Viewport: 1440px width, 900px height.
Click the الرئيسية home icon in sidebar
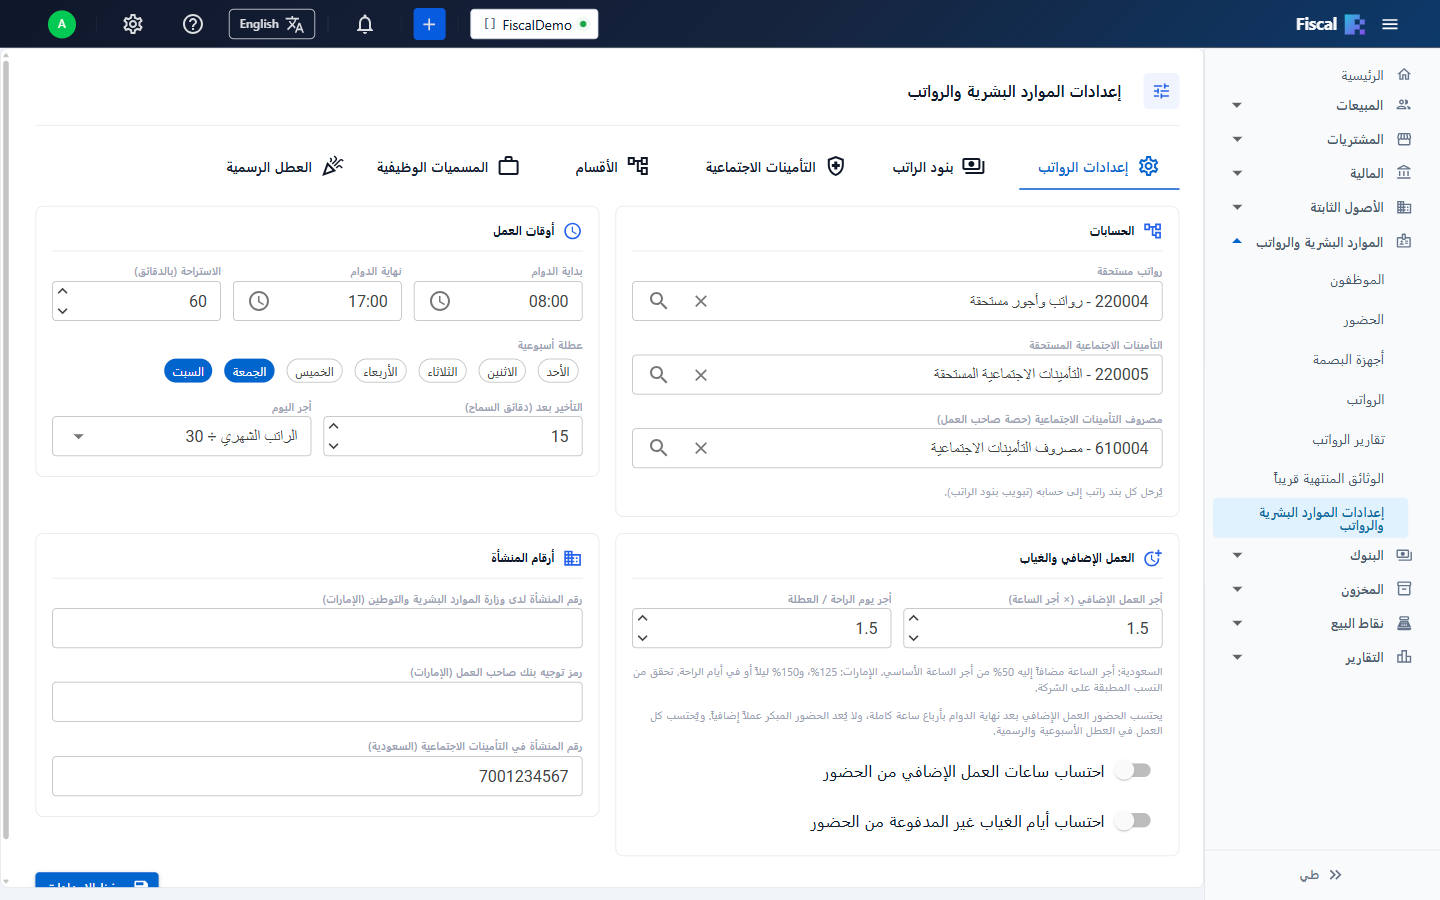pos(1404,74)
